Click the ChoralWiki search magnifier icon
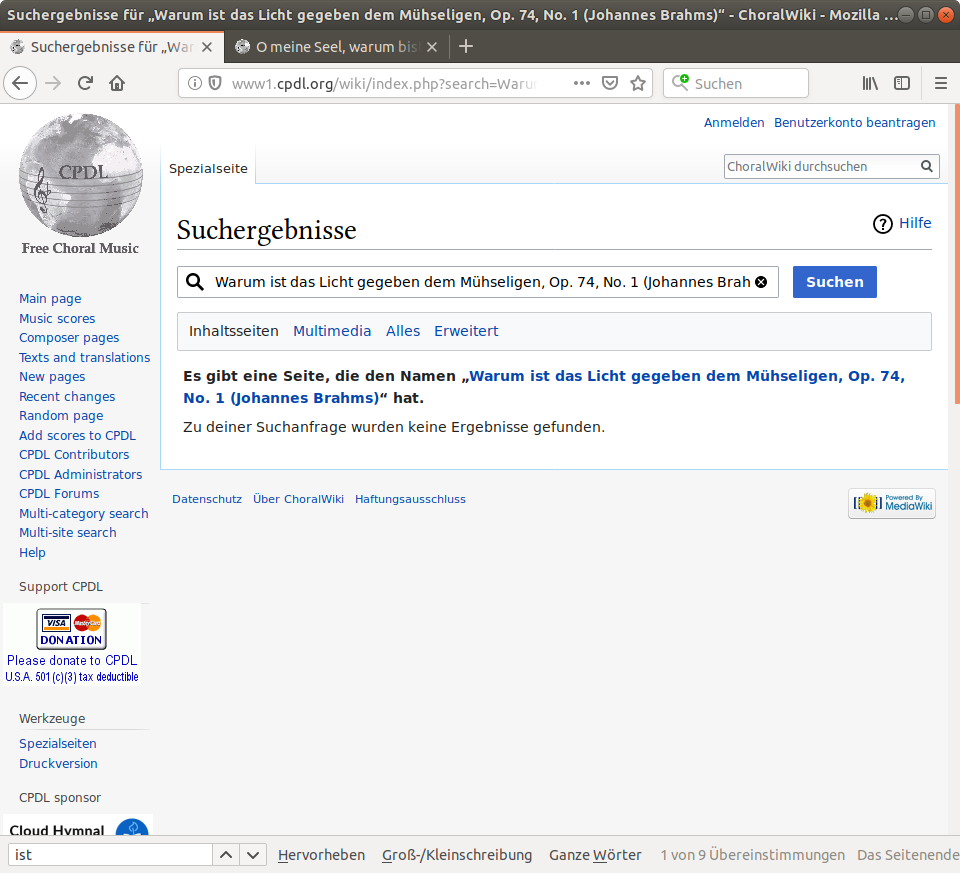Viewport: 960px width, 873px height. [927, 167]
